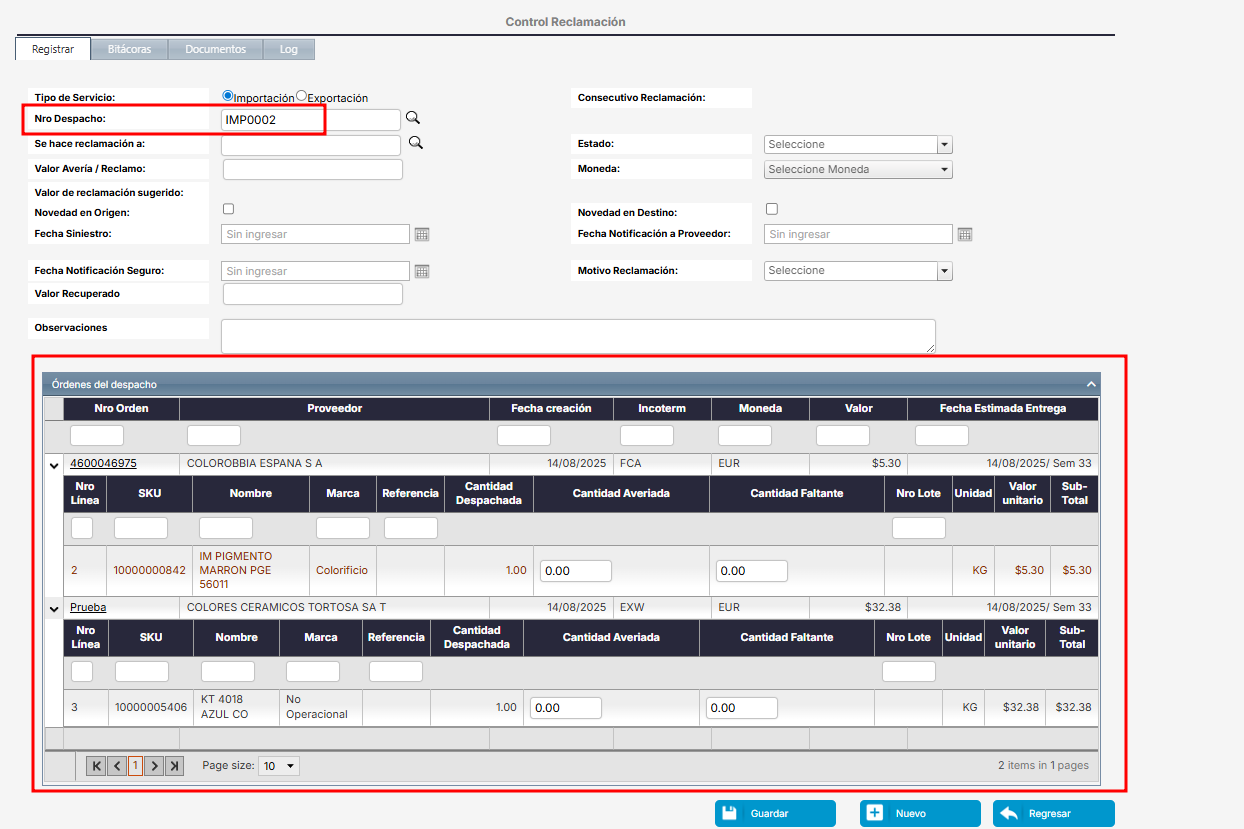Open the Fecha Siniestro calendar picker

coord(422,234)
